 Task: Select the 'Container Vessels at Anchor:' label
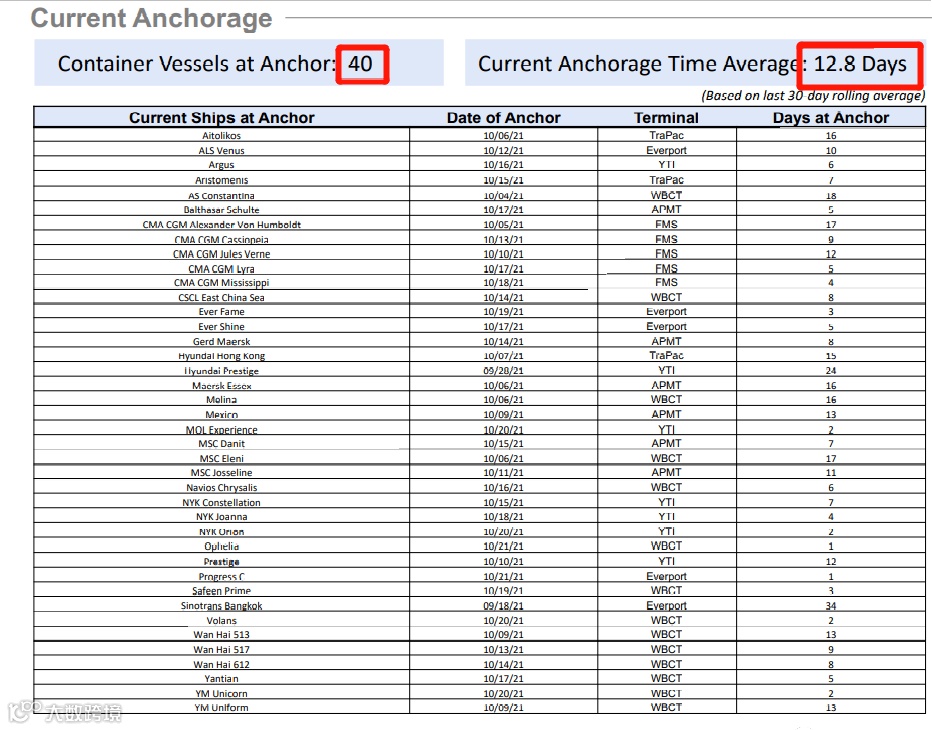coord(197,64)
